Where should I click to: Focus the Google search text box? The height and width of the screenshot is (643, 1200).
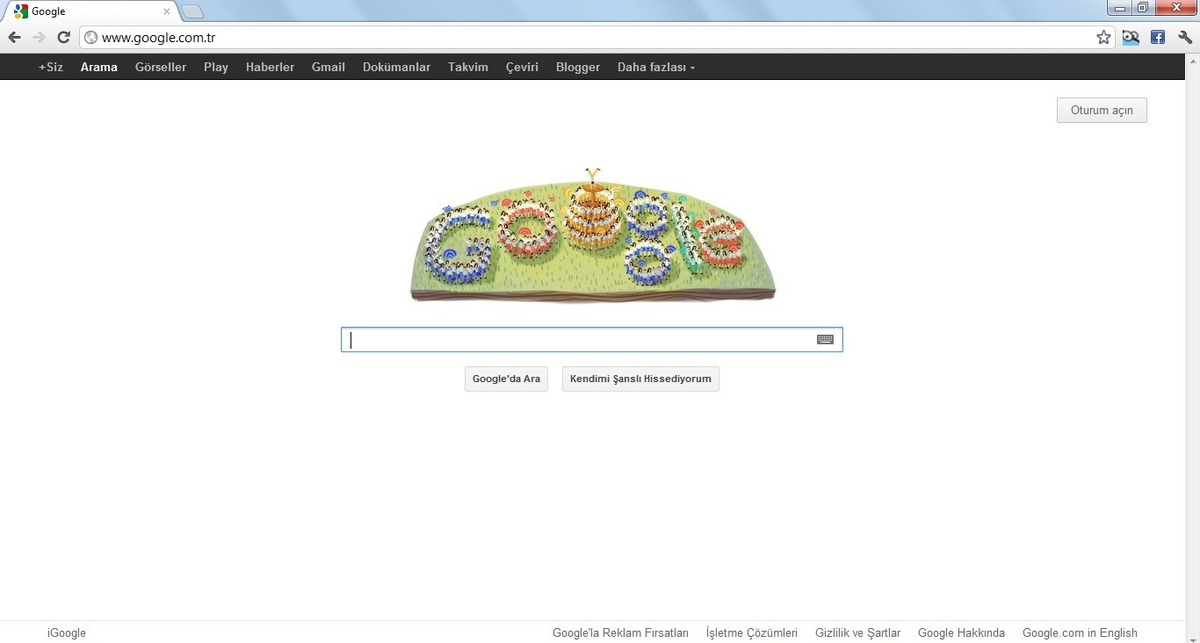pyautogui.click(x=592, y=340)
